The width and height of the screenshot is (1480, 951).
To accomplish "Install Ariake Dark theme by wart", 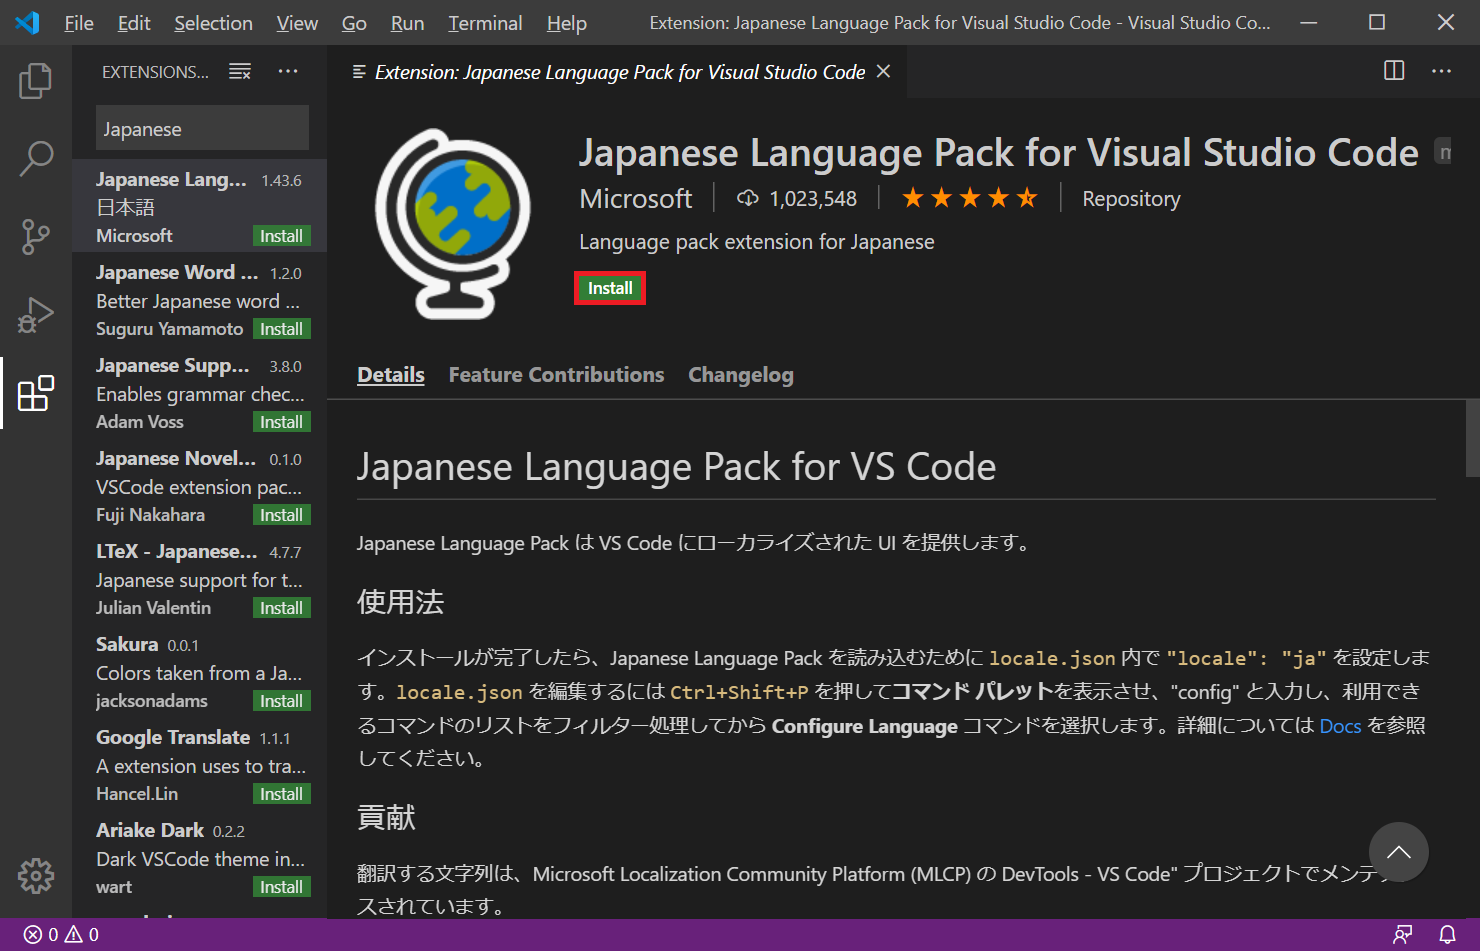I will (281, 887).
